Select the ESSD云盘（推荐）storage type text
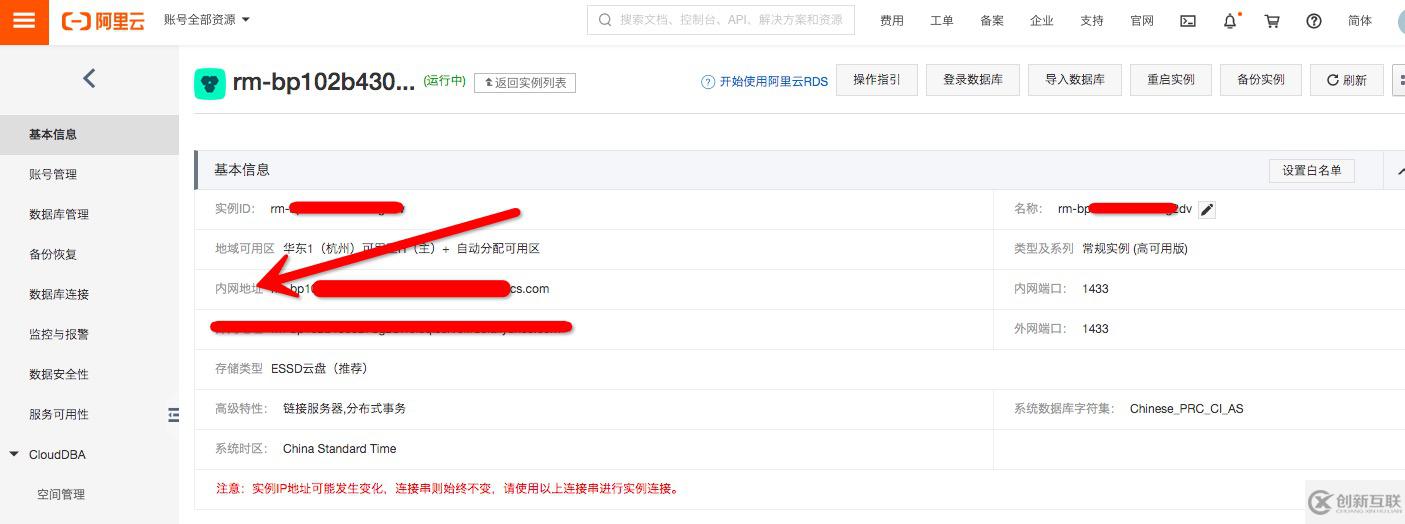 point(320,369)
